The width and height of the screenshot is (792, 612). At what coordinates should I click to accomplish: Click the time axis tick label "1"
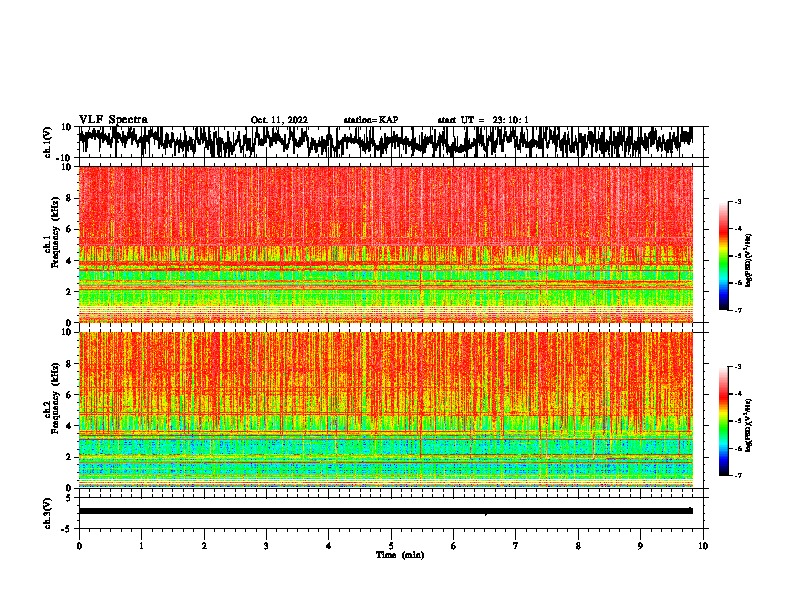tap(141, 546)
